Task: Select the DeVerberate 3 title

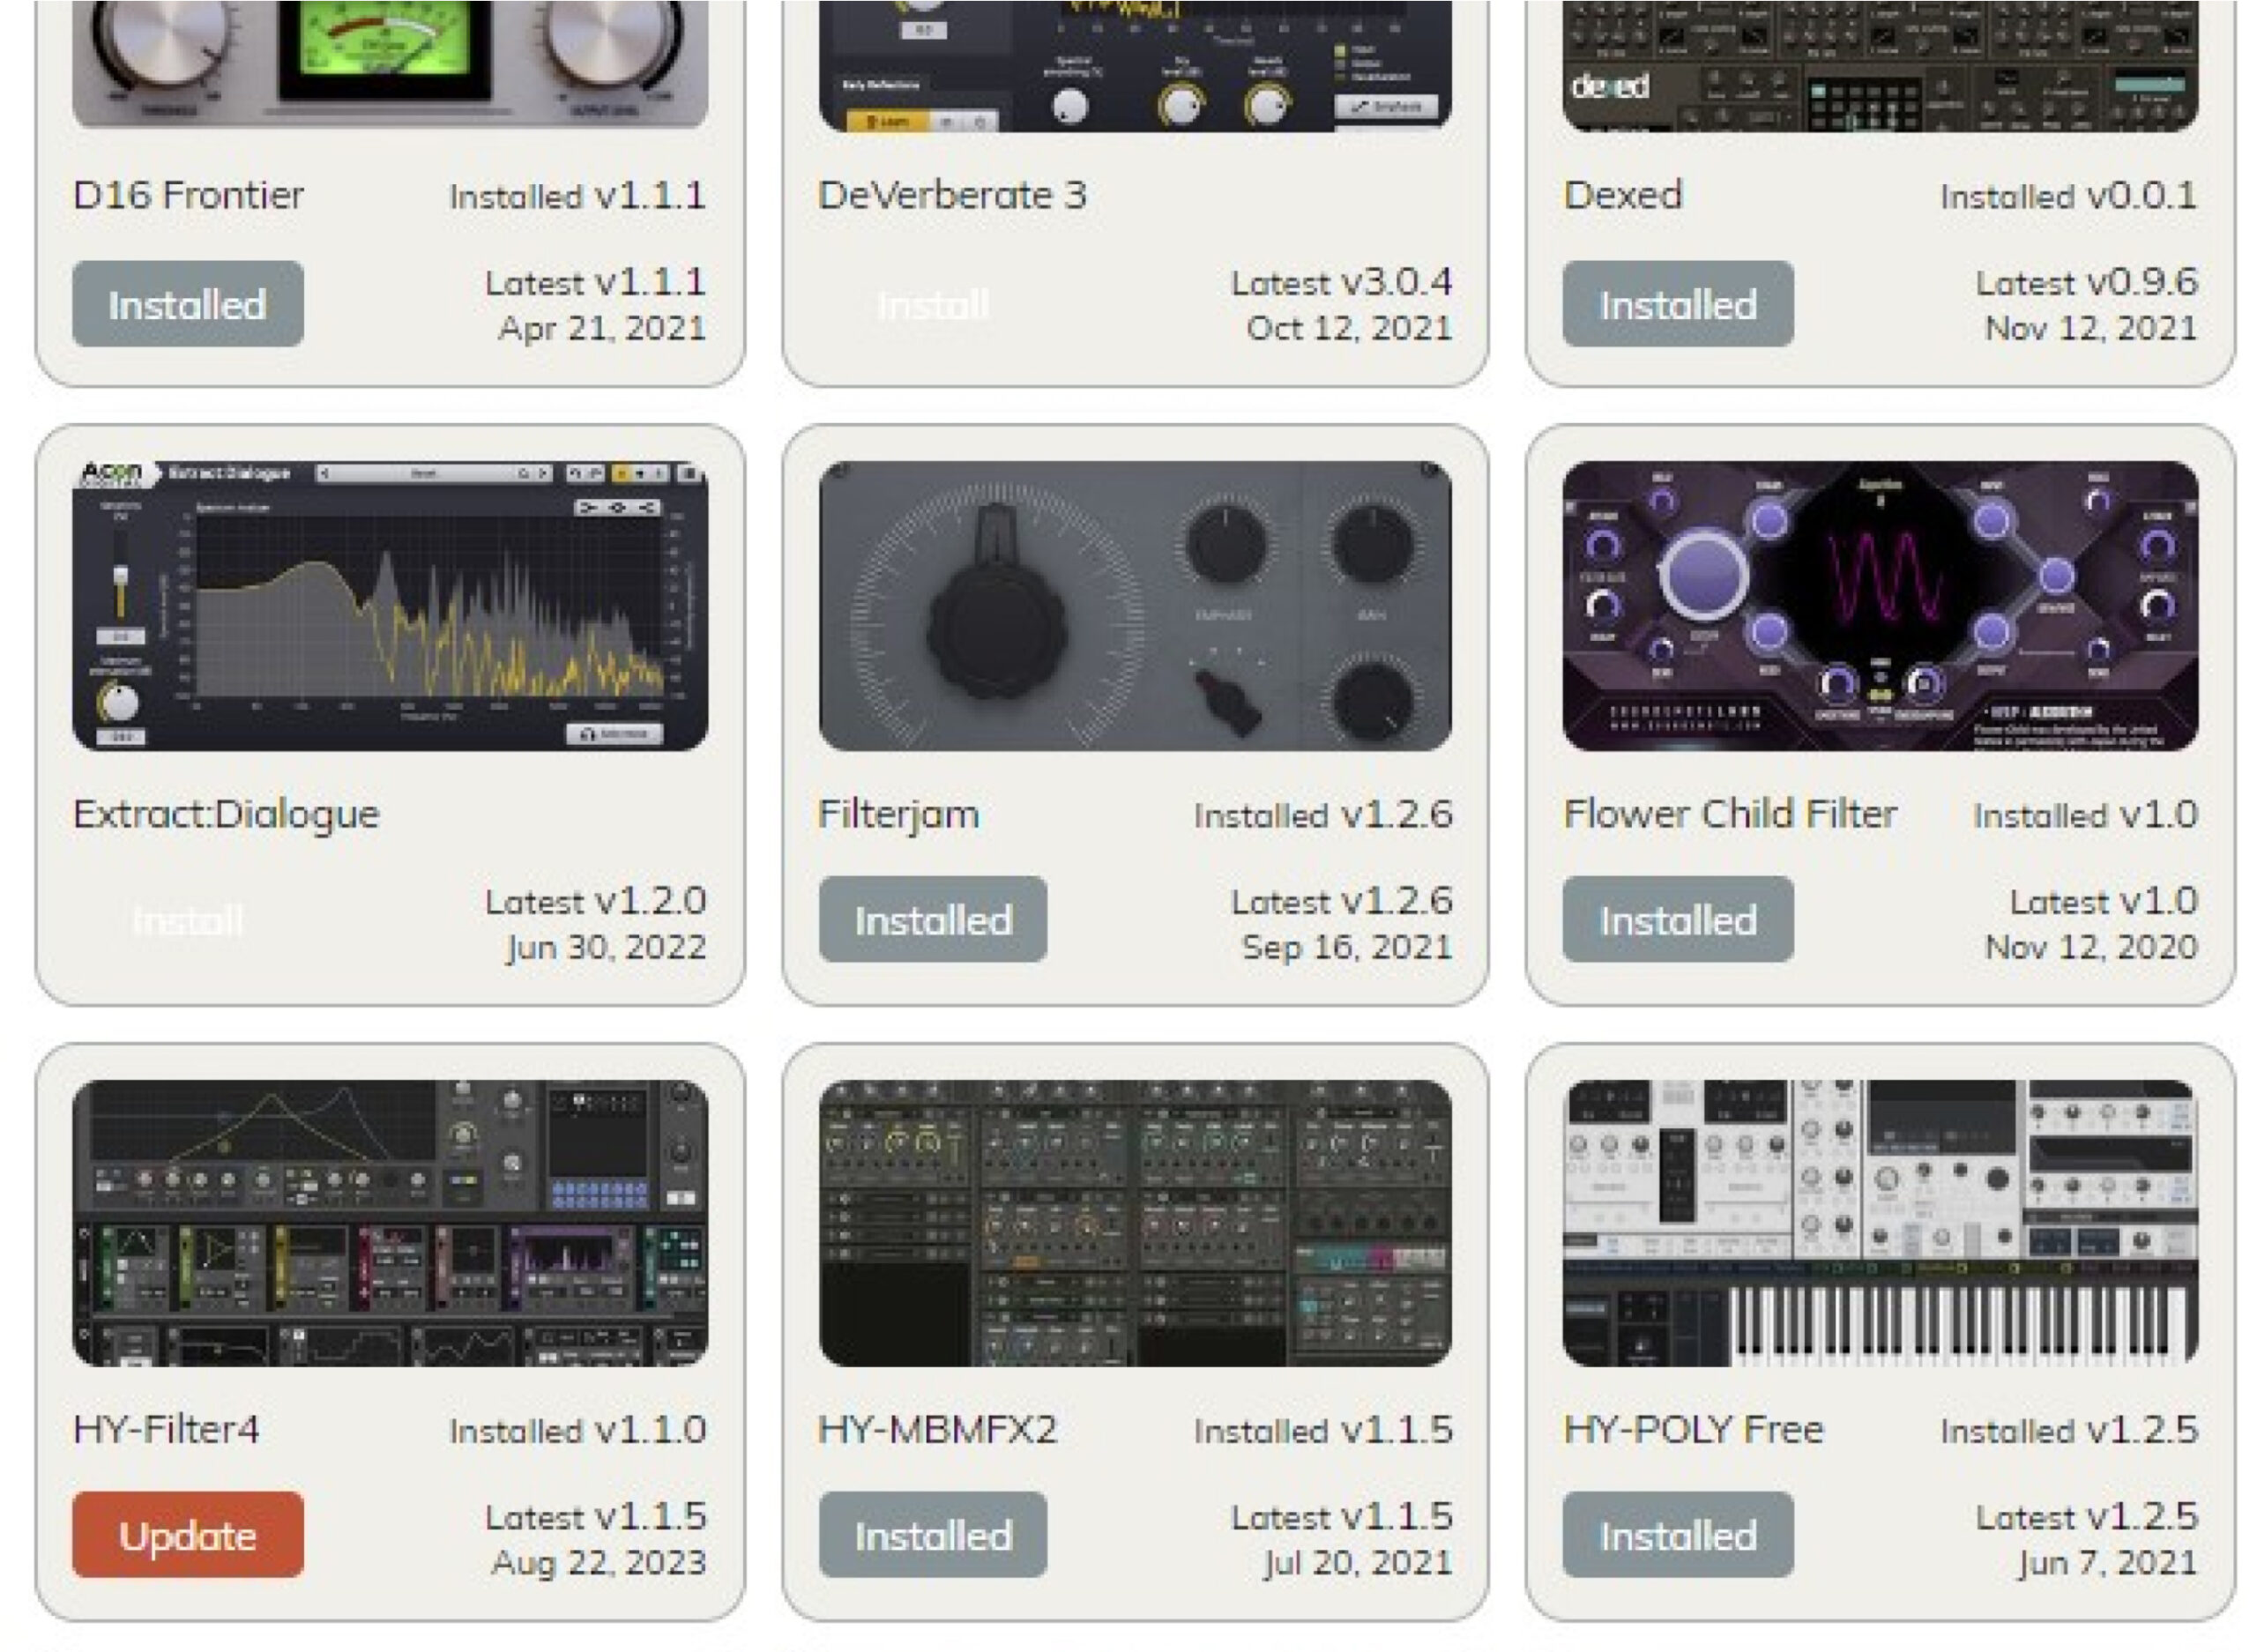Action: [x=952, y=195]
